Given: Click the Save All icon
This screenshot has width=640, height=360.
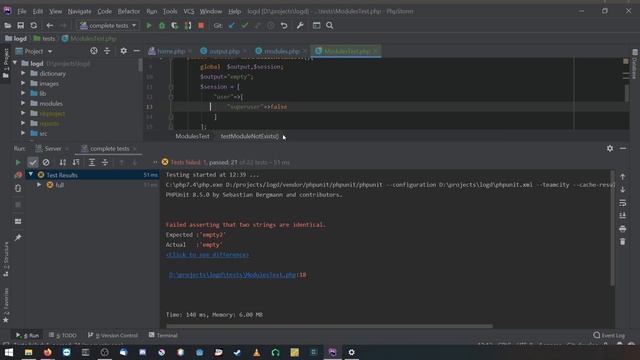Looking at the screenshot, I should (20, 25).
